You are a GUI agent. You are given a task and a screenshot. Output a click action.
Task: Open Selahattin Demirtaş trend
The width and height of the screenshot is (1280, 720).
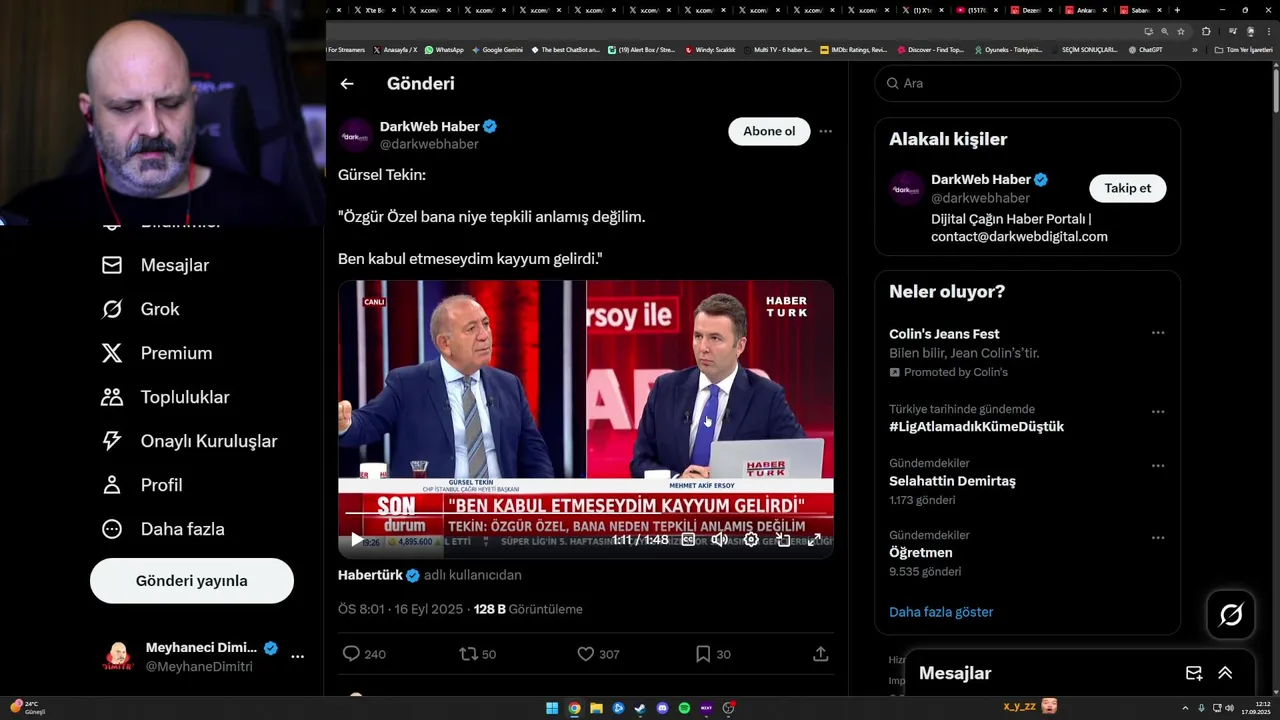tap(952, 481)
